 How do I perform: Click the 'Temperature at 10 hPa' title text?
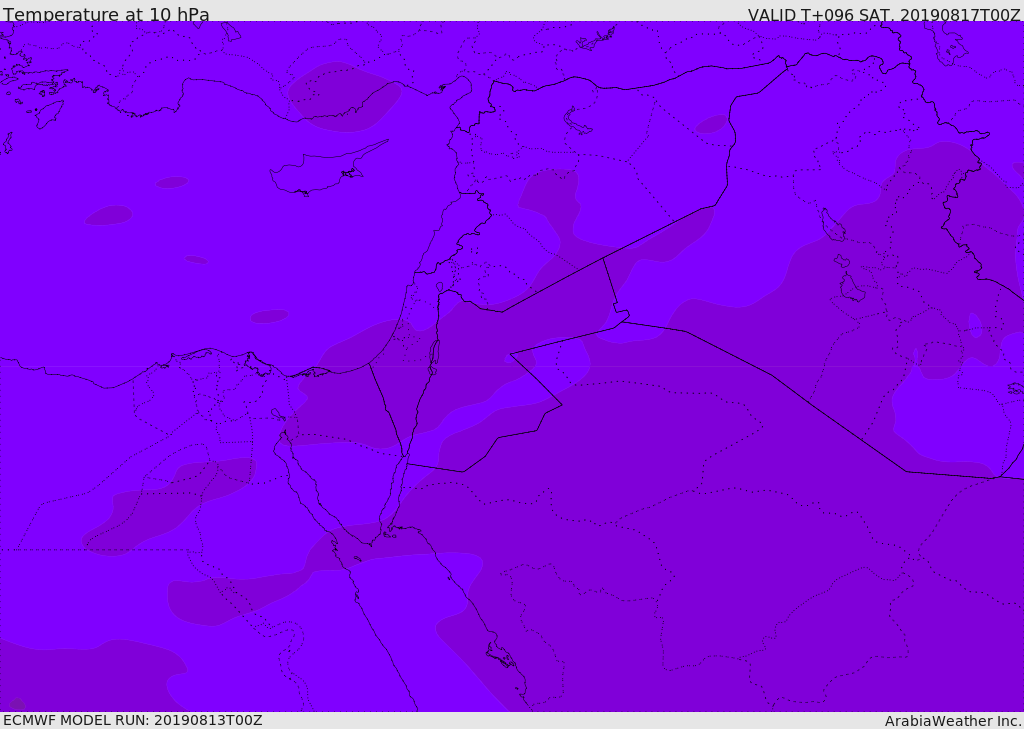coord(106,14)
